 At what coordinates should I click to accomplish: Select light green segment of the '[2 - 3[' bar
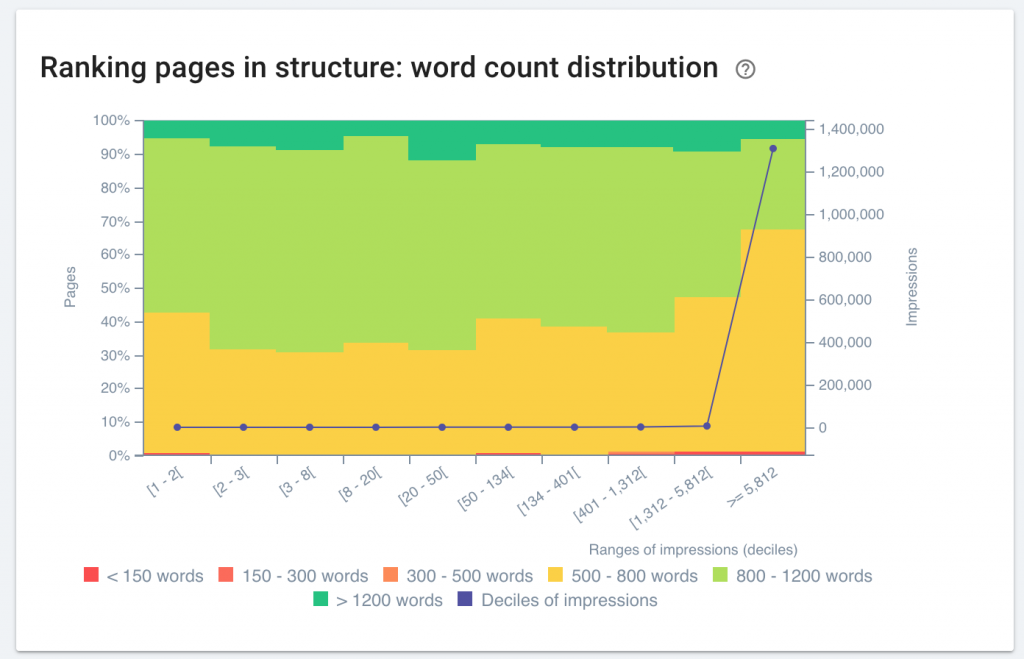(x=243, y=248)
